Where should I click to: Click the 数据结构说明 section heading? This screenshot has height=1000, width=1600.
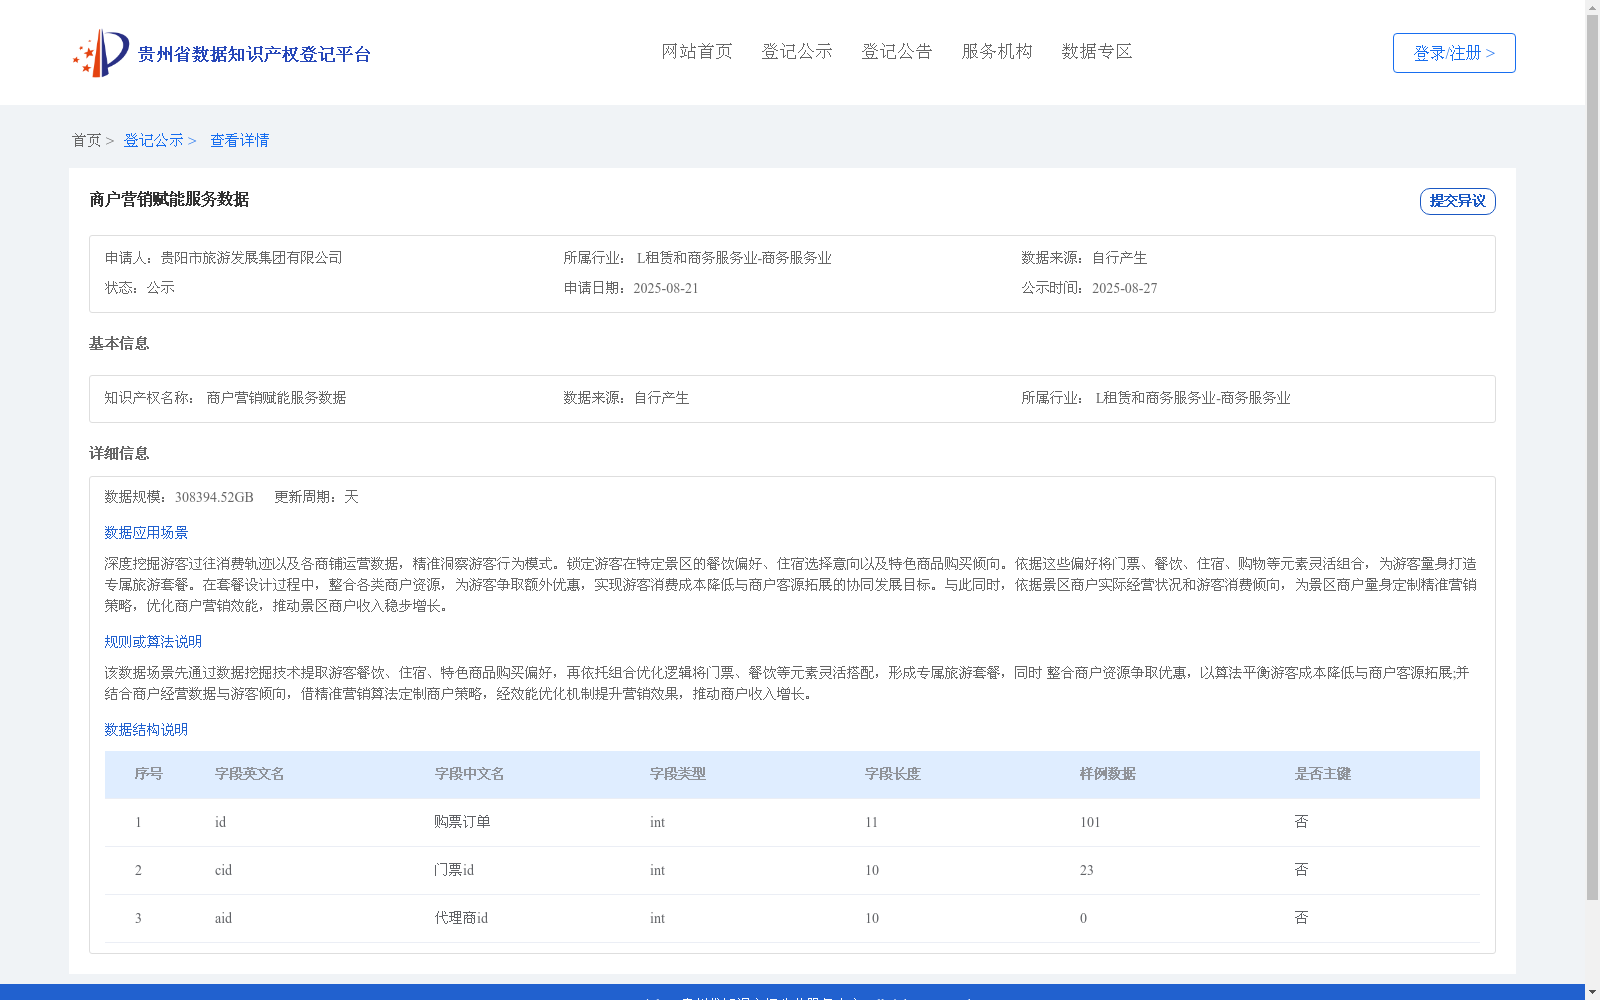pyautogui.click(x=146, y=730)
